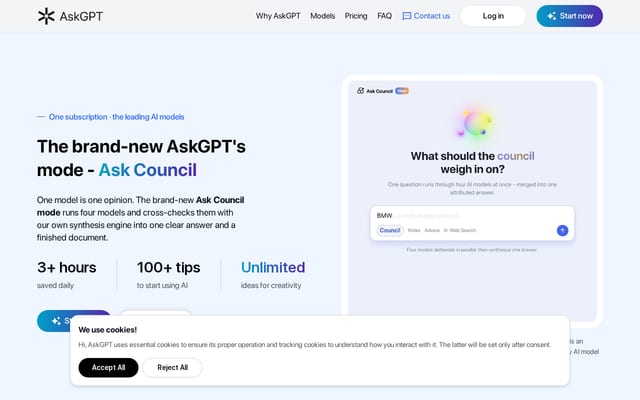The height and width of the screenshot is (400, 640).
Task: Click the Ask Council label in panel
Action: (x=379, y=91)
